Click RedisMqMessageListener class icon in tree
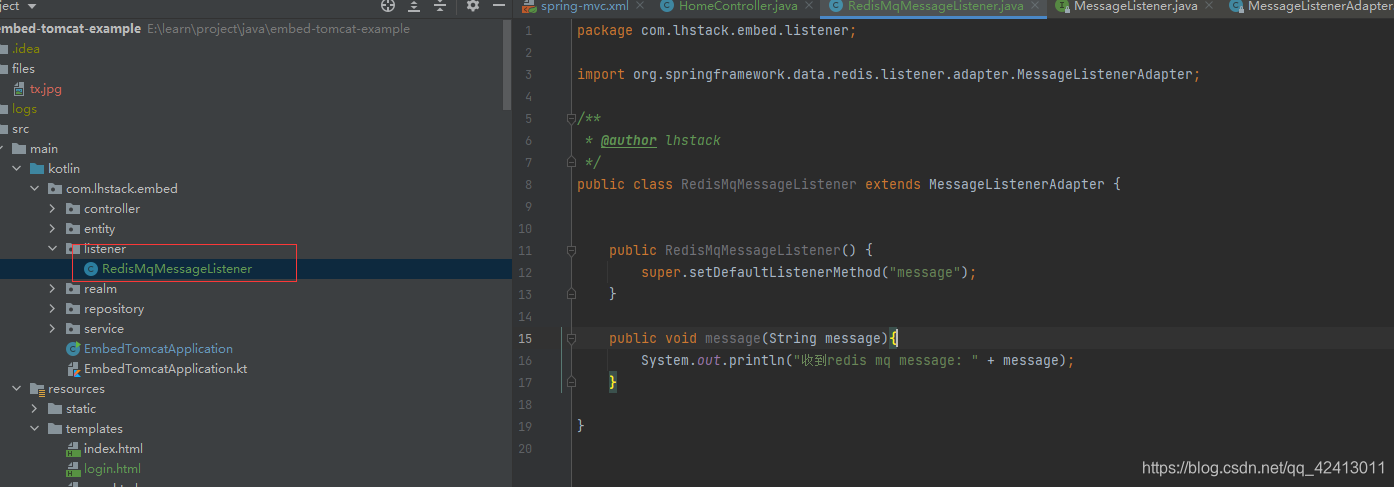 click(x=91, y=269)
